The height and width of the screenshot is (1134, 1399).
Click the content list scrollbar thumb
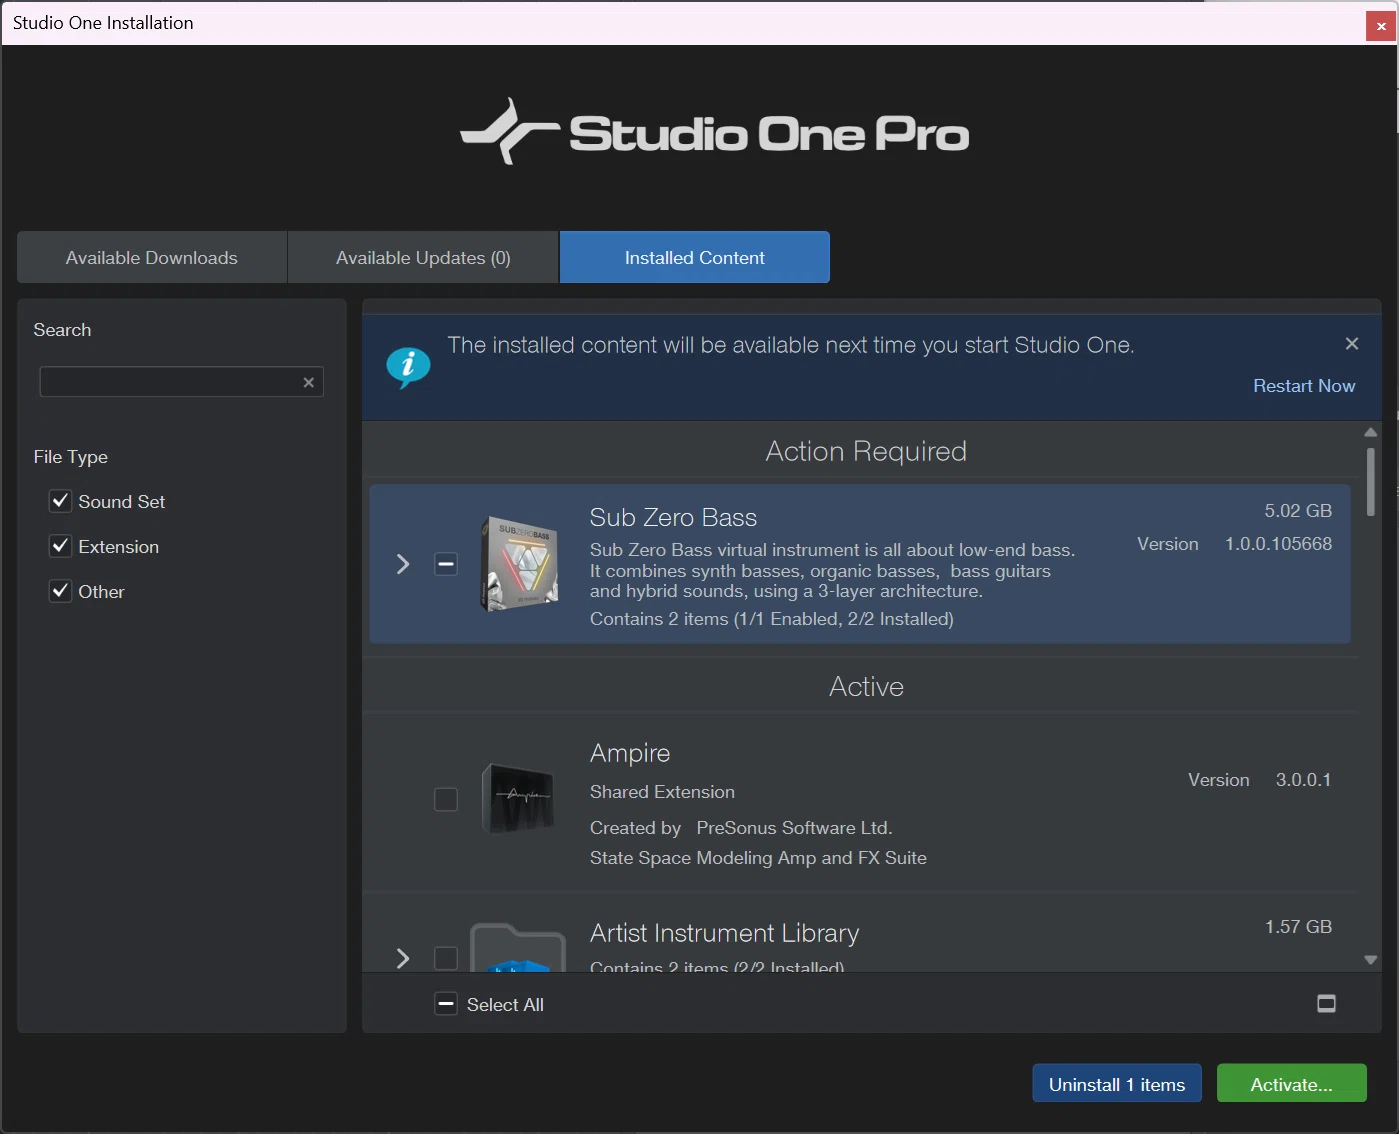pos(1371,482)
